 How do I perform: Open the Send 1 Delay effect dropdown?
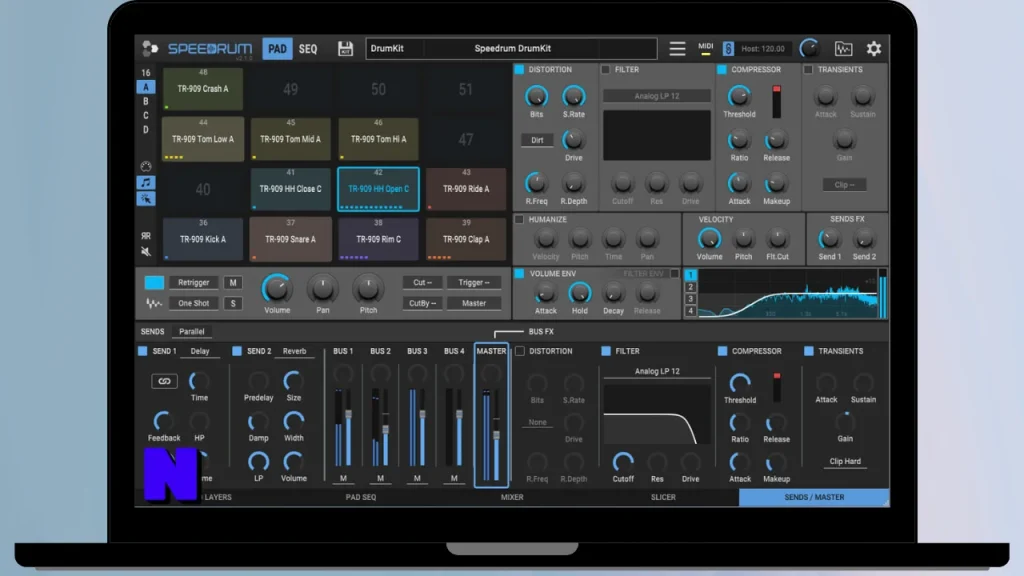point(200,351)
